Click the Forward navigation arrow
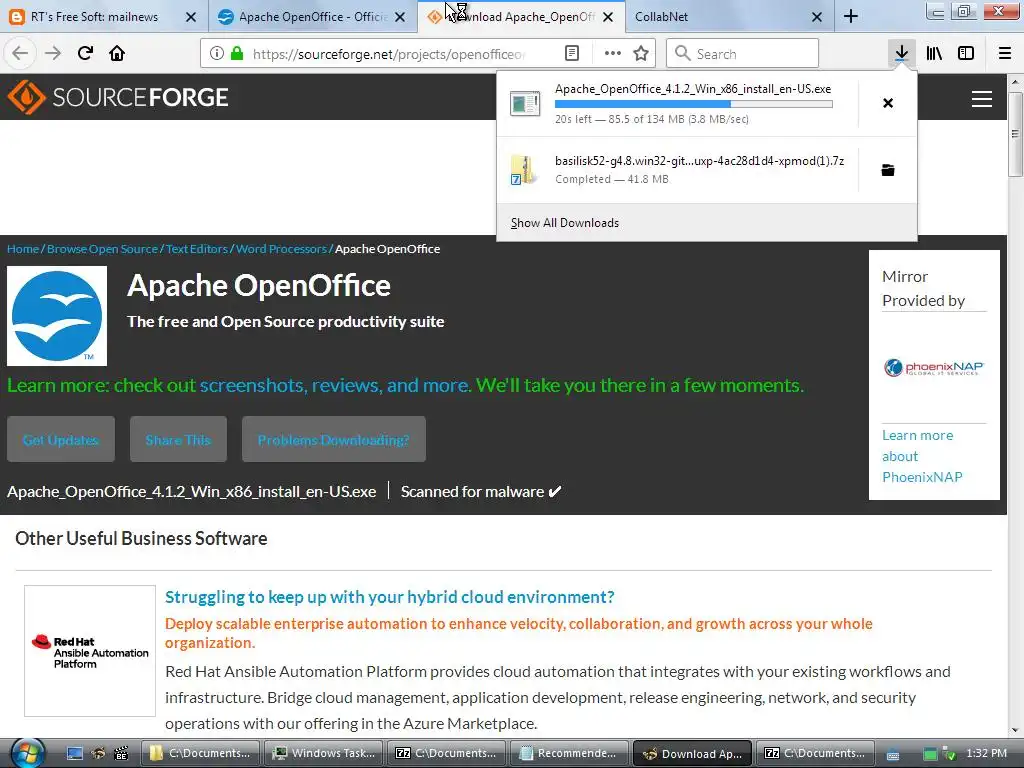The width and height of the screenshot is (1024, 768). click(53, 53)
